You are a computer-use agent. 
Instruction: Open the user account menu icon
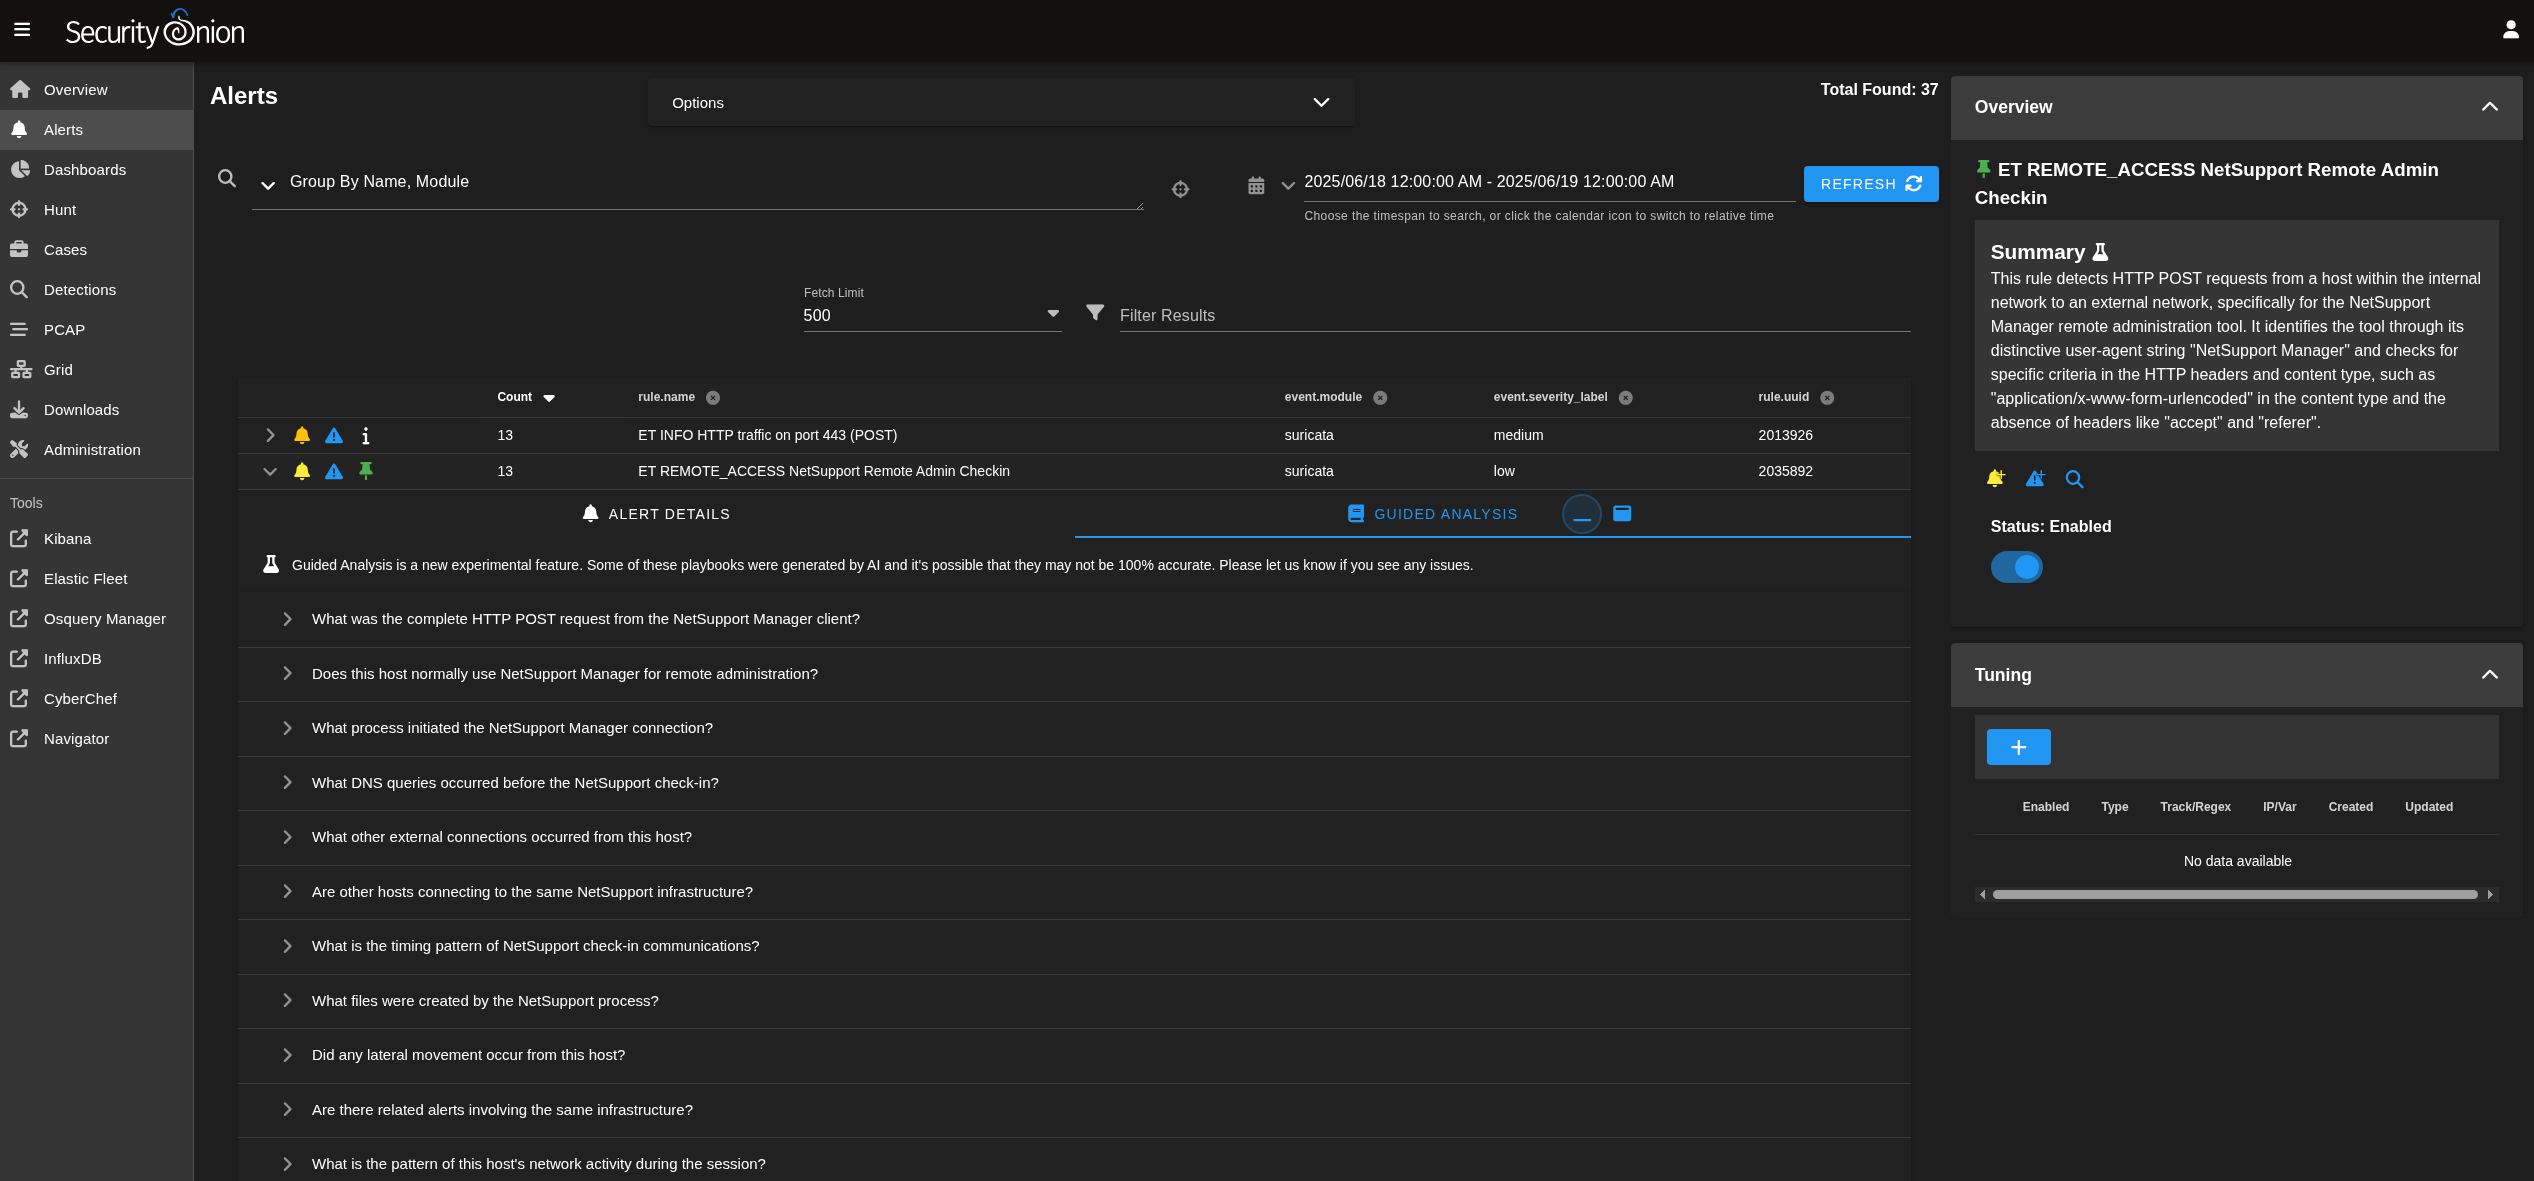click(x=2510, y=30)
